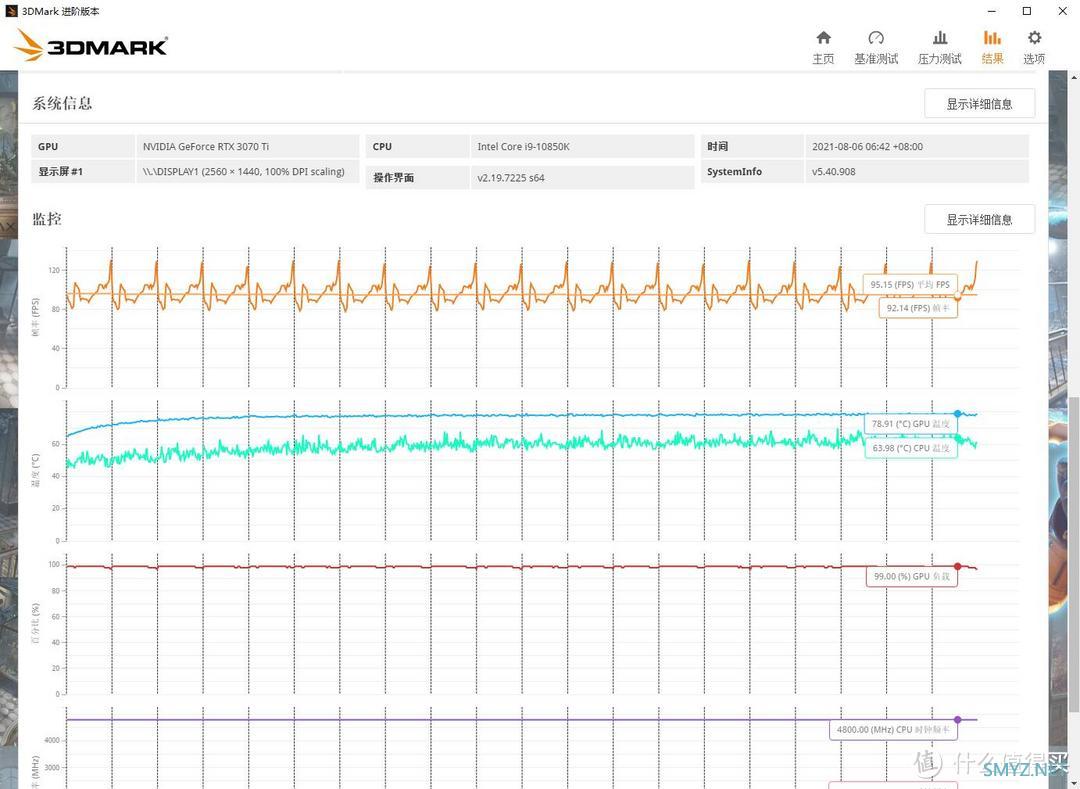Click the SystemInfo version v5.40.908
Viewport: 1080px width, 789px height.
coord(833,171)
